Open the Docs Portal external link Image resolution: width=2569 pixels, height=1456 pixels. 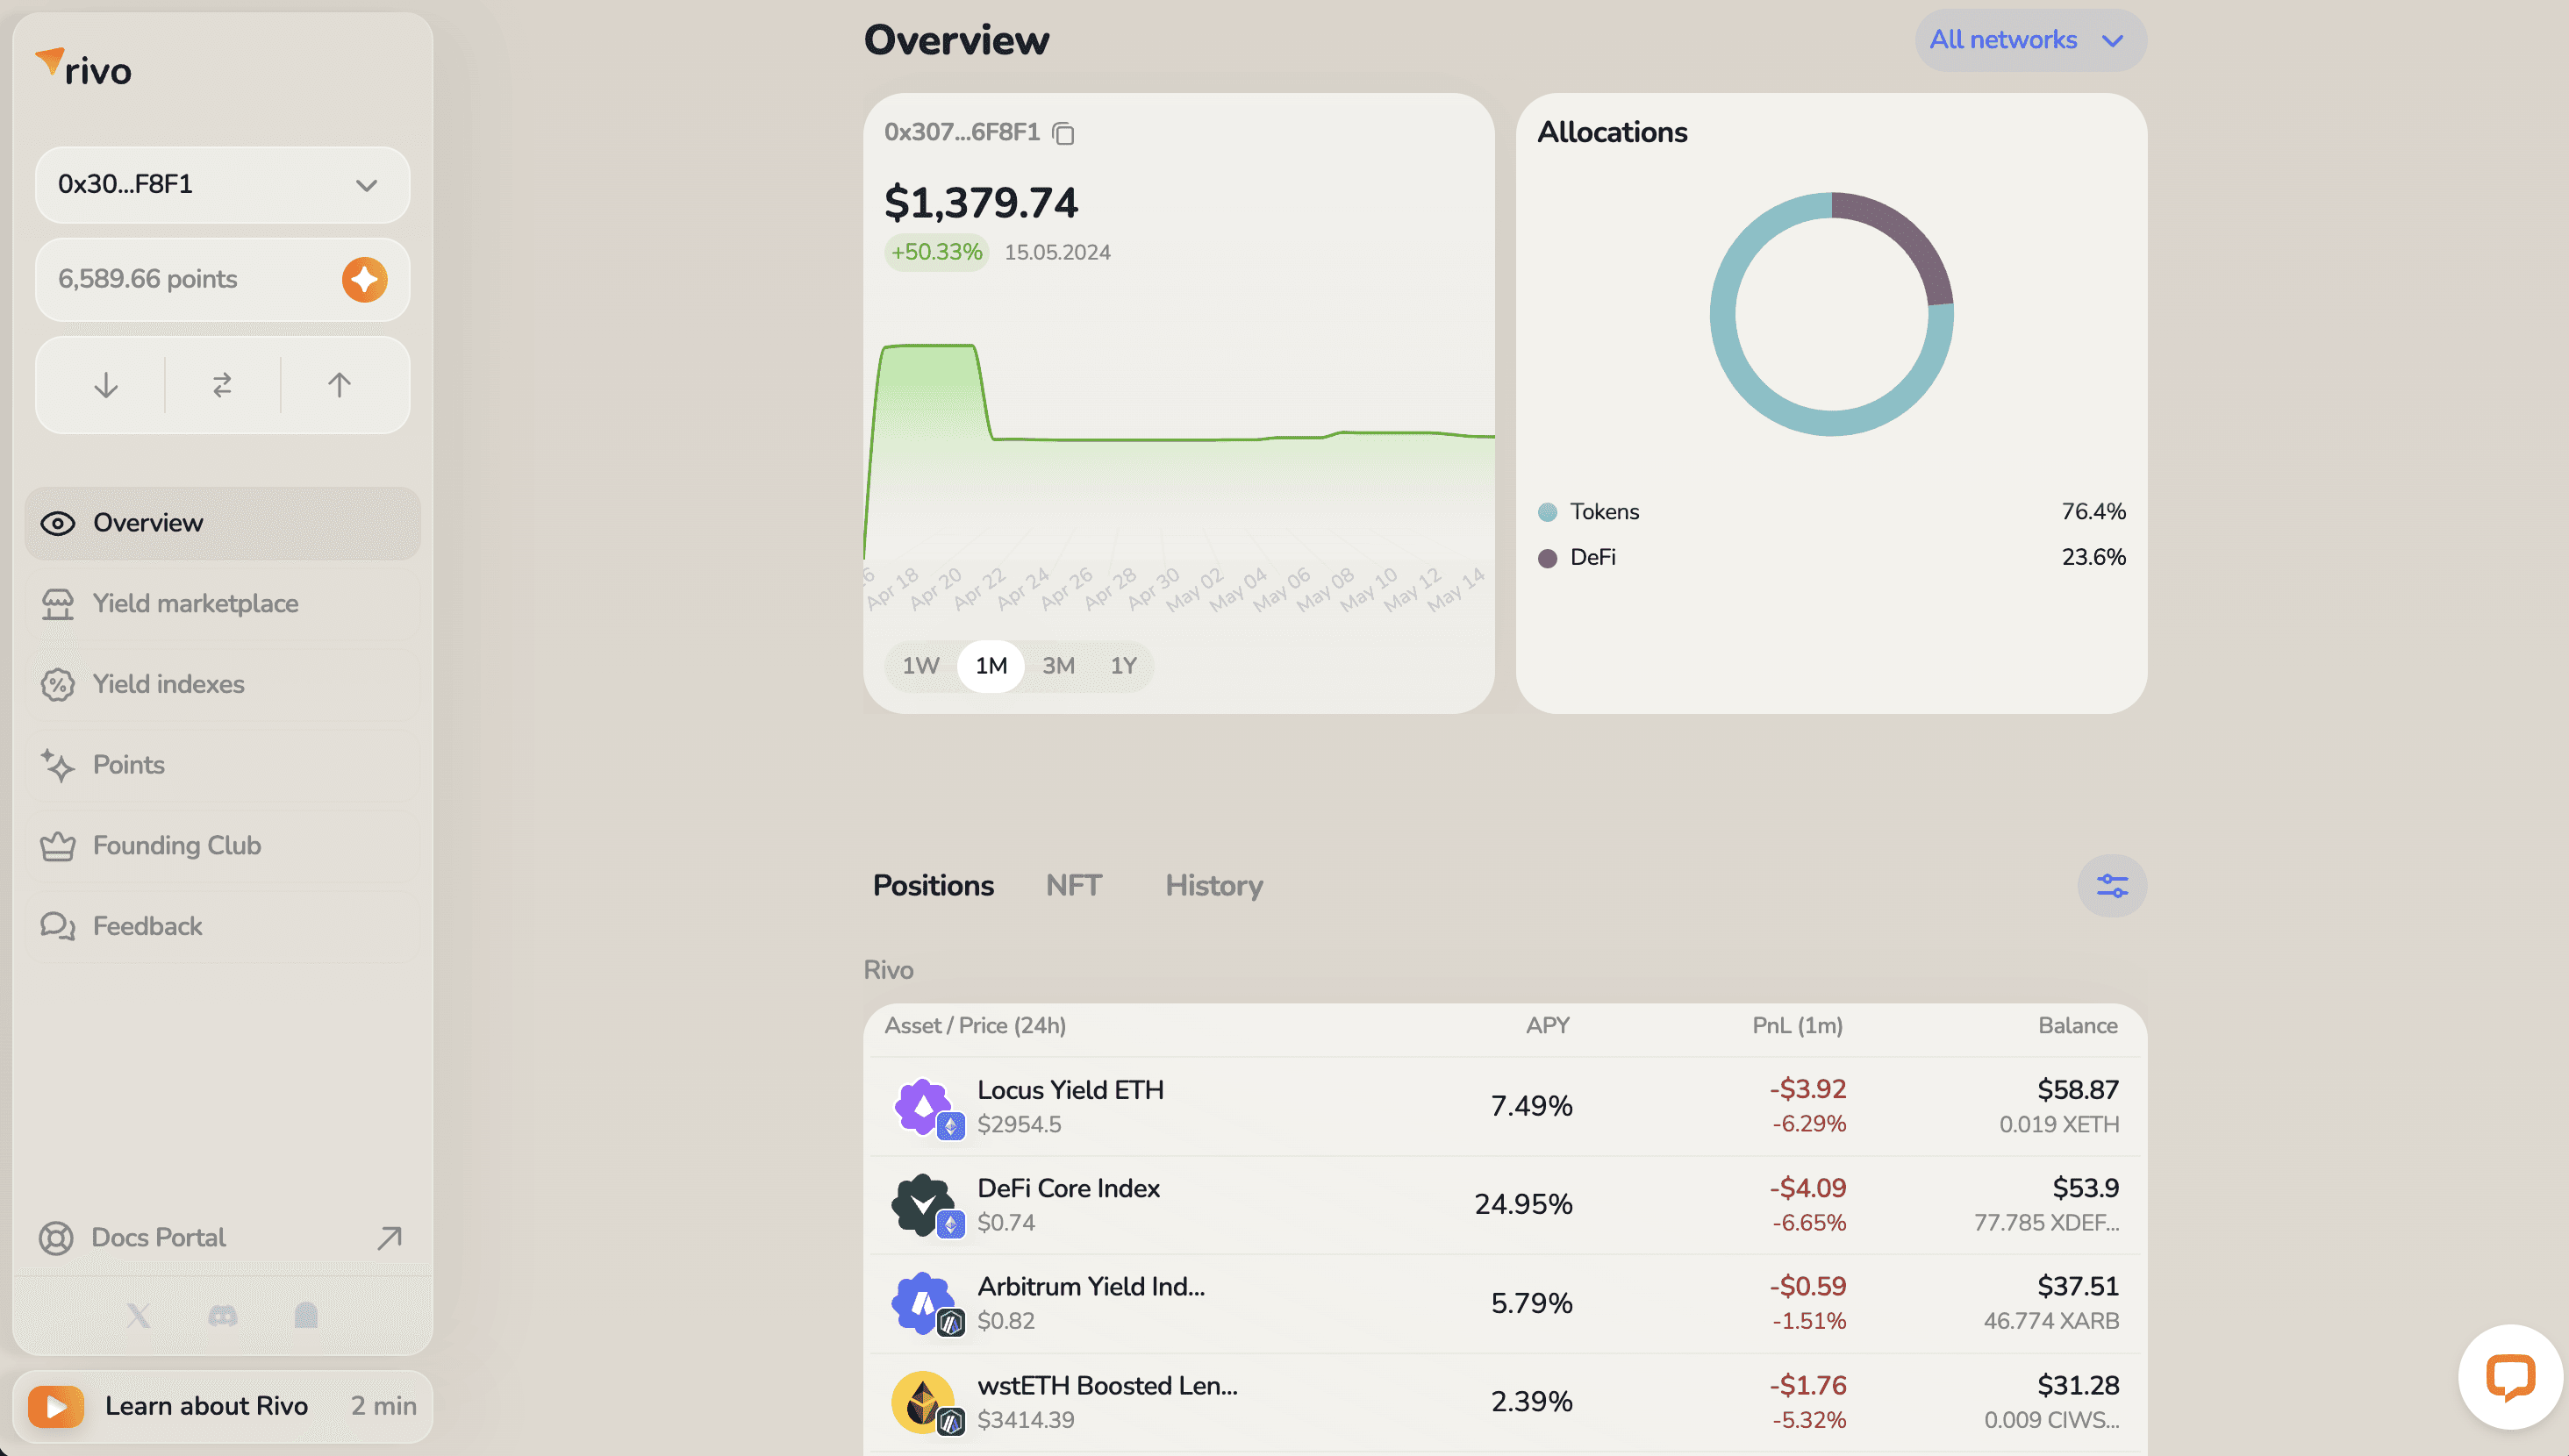(x=220, y=1237)
